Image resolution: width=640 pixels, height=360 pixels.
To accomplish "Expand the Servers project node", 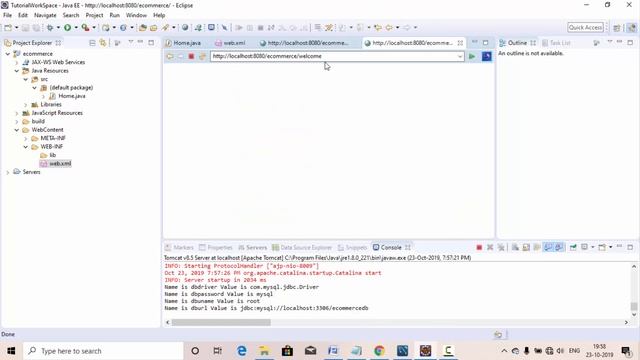I will tap(8, 172).
